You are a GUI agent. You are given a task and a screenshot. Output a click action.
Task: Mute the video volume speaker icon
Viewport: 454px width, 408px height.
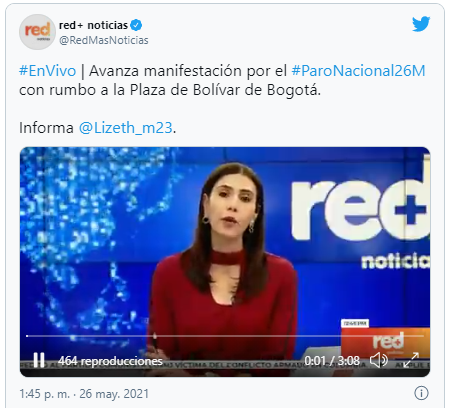click(379, 360)
